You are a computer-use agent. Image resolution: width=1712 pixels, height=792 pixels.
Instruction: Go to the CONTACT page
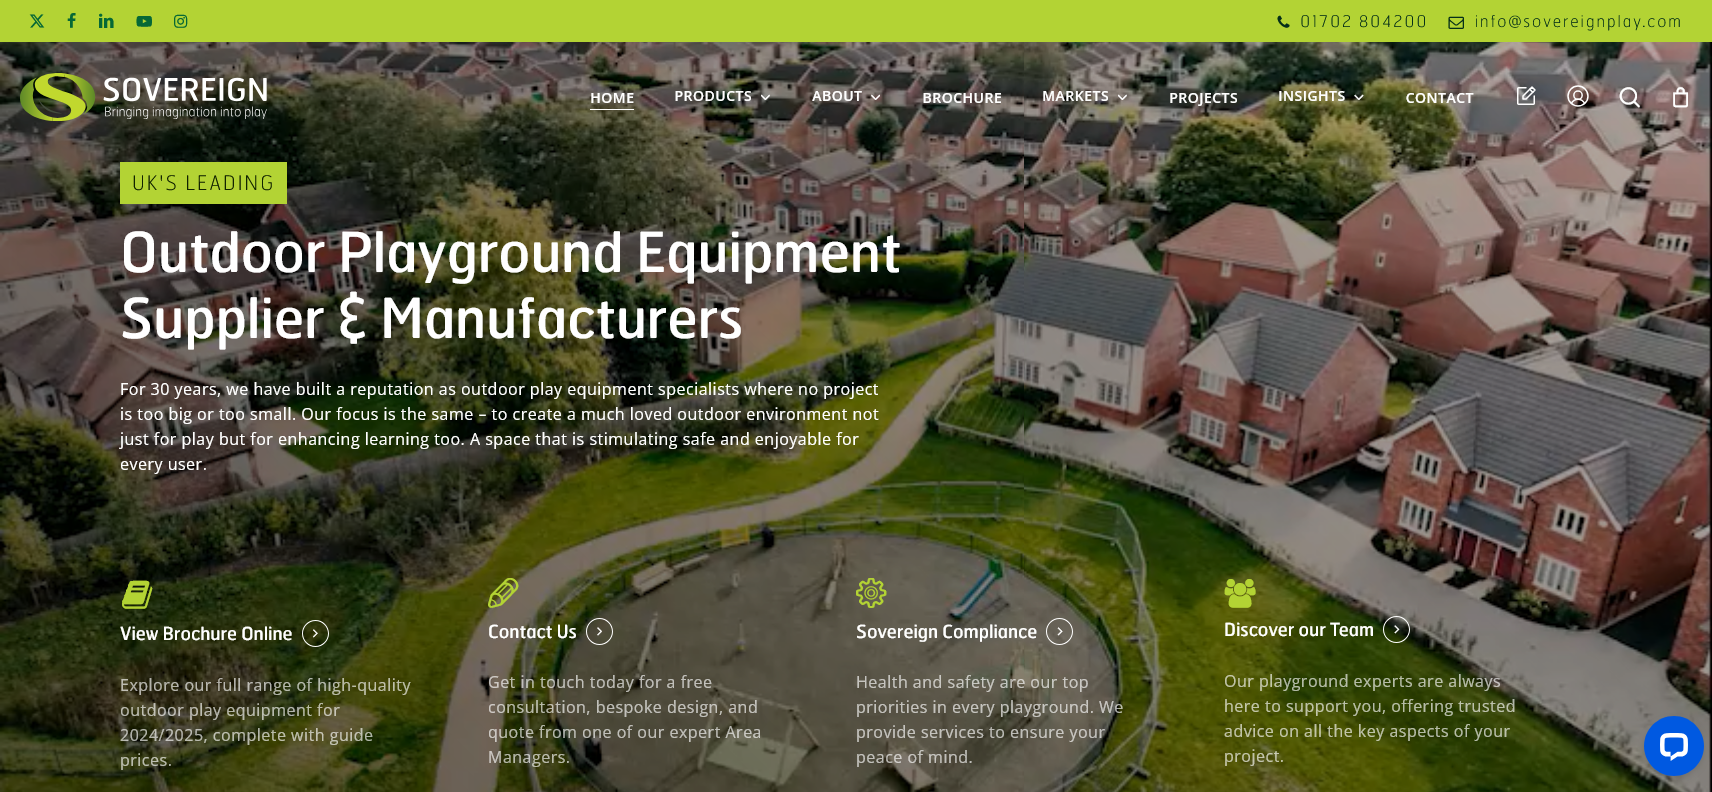(x=1439, y=98)
